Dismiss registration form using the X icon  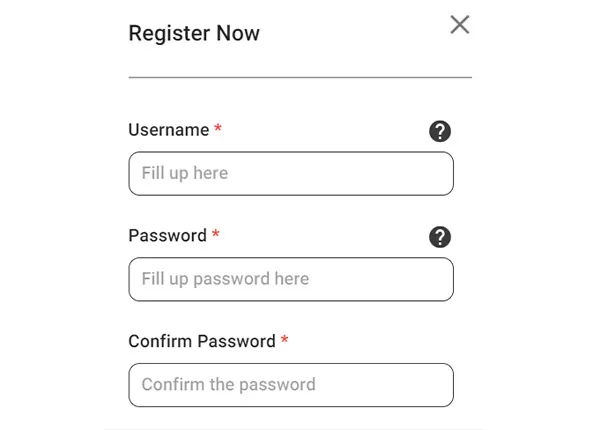click(459, 25)
